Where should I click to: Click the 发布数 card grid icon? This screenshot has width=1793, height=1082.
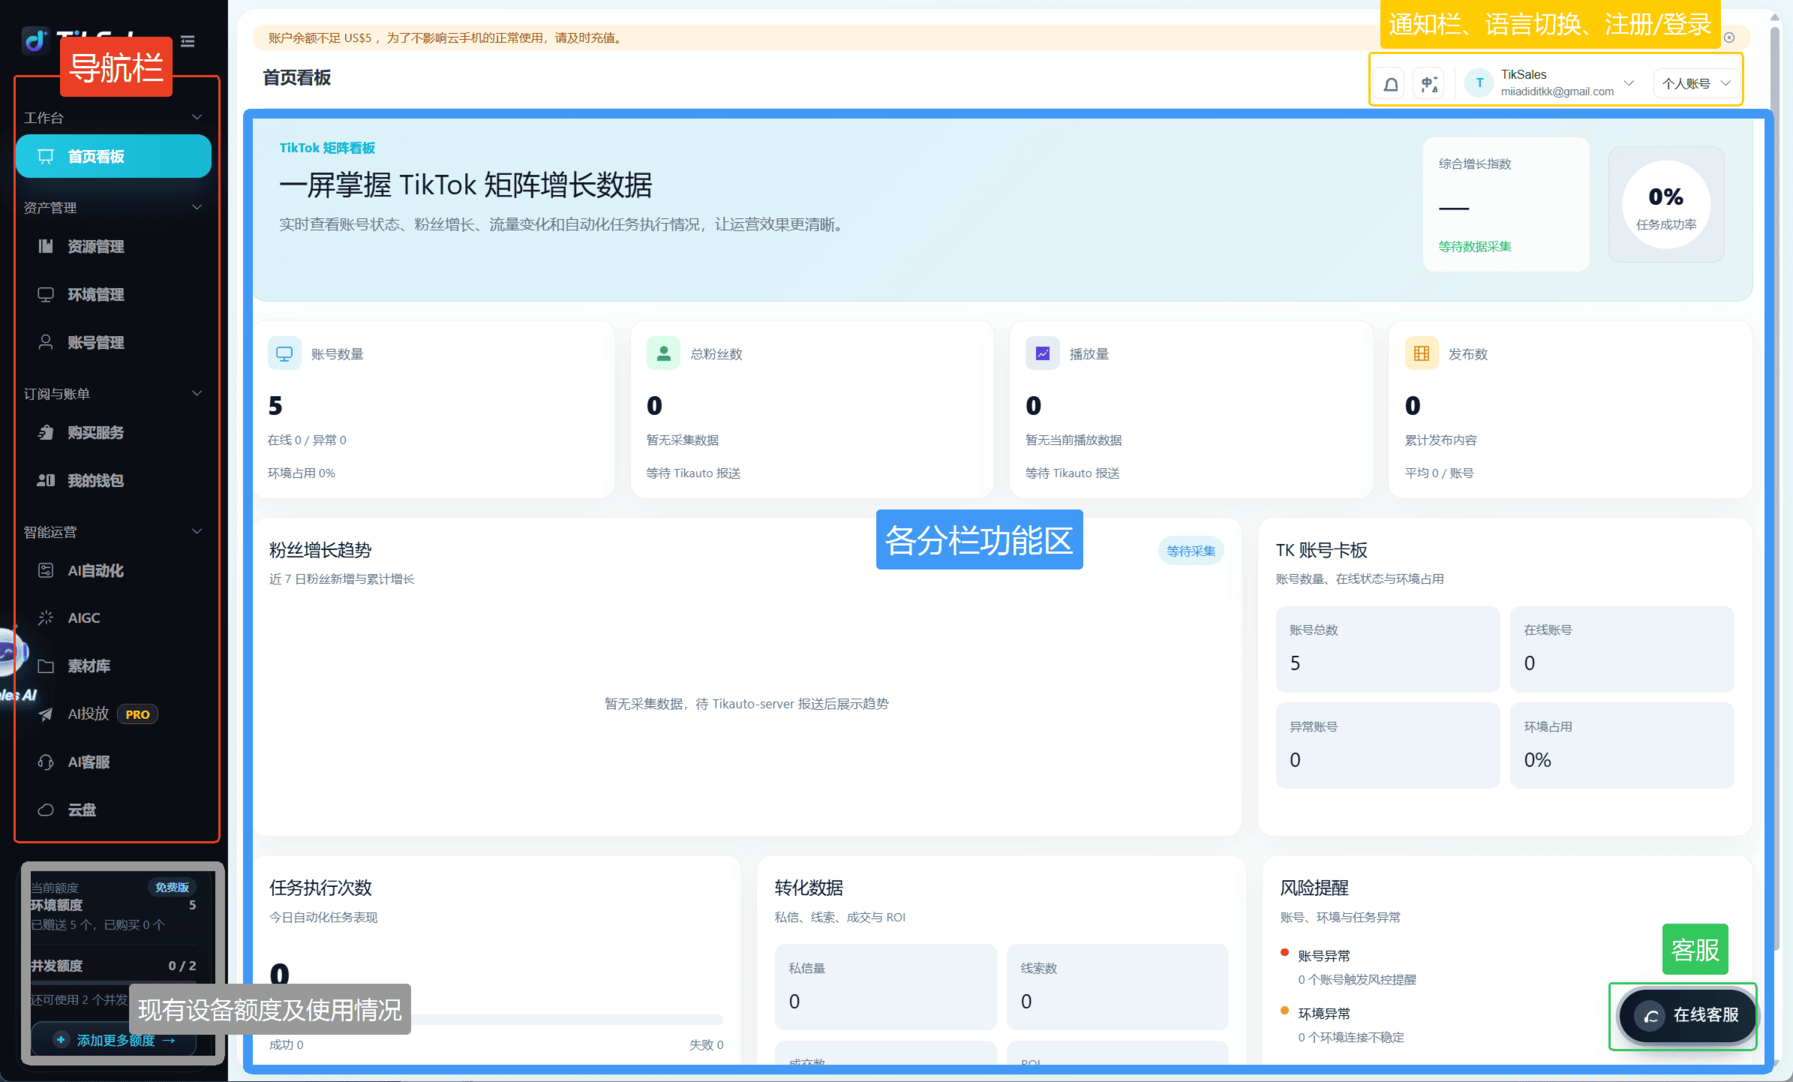tap(1421, 353)
